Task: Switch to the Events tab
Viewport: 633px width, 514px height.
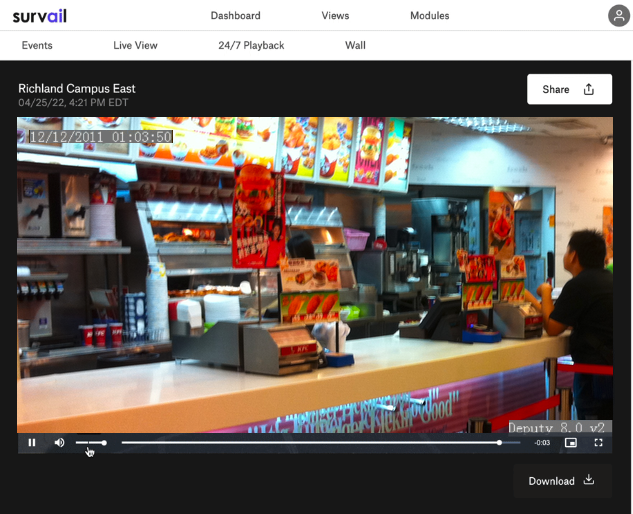Action: point(37,45)
